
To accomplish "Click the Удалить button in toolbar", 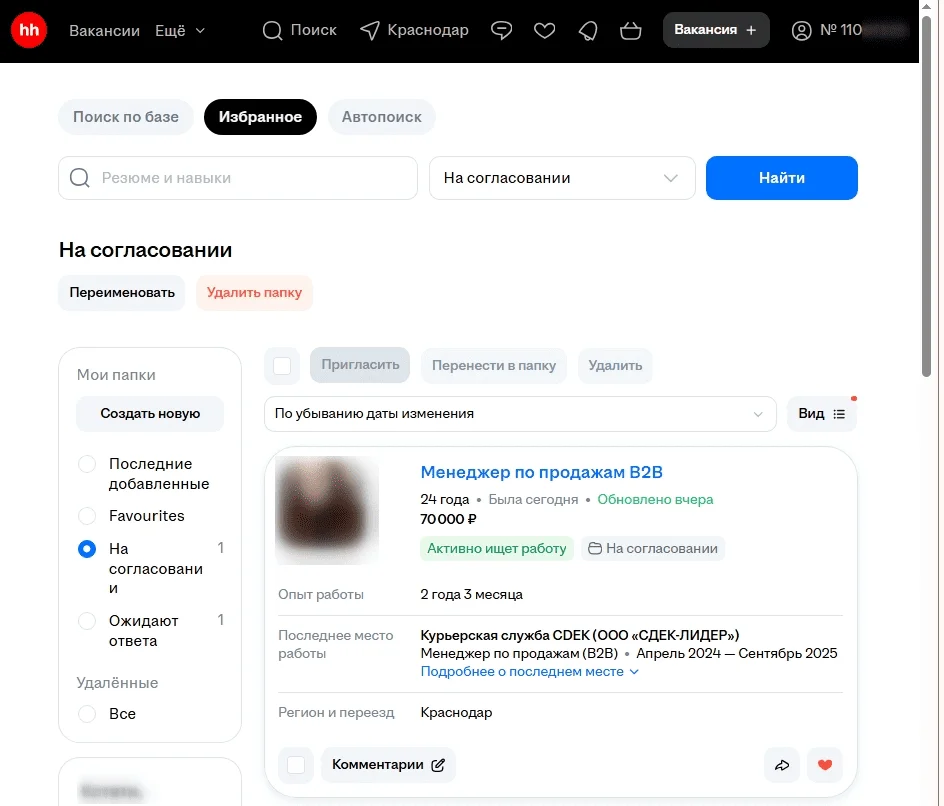I will pos(615,365).
